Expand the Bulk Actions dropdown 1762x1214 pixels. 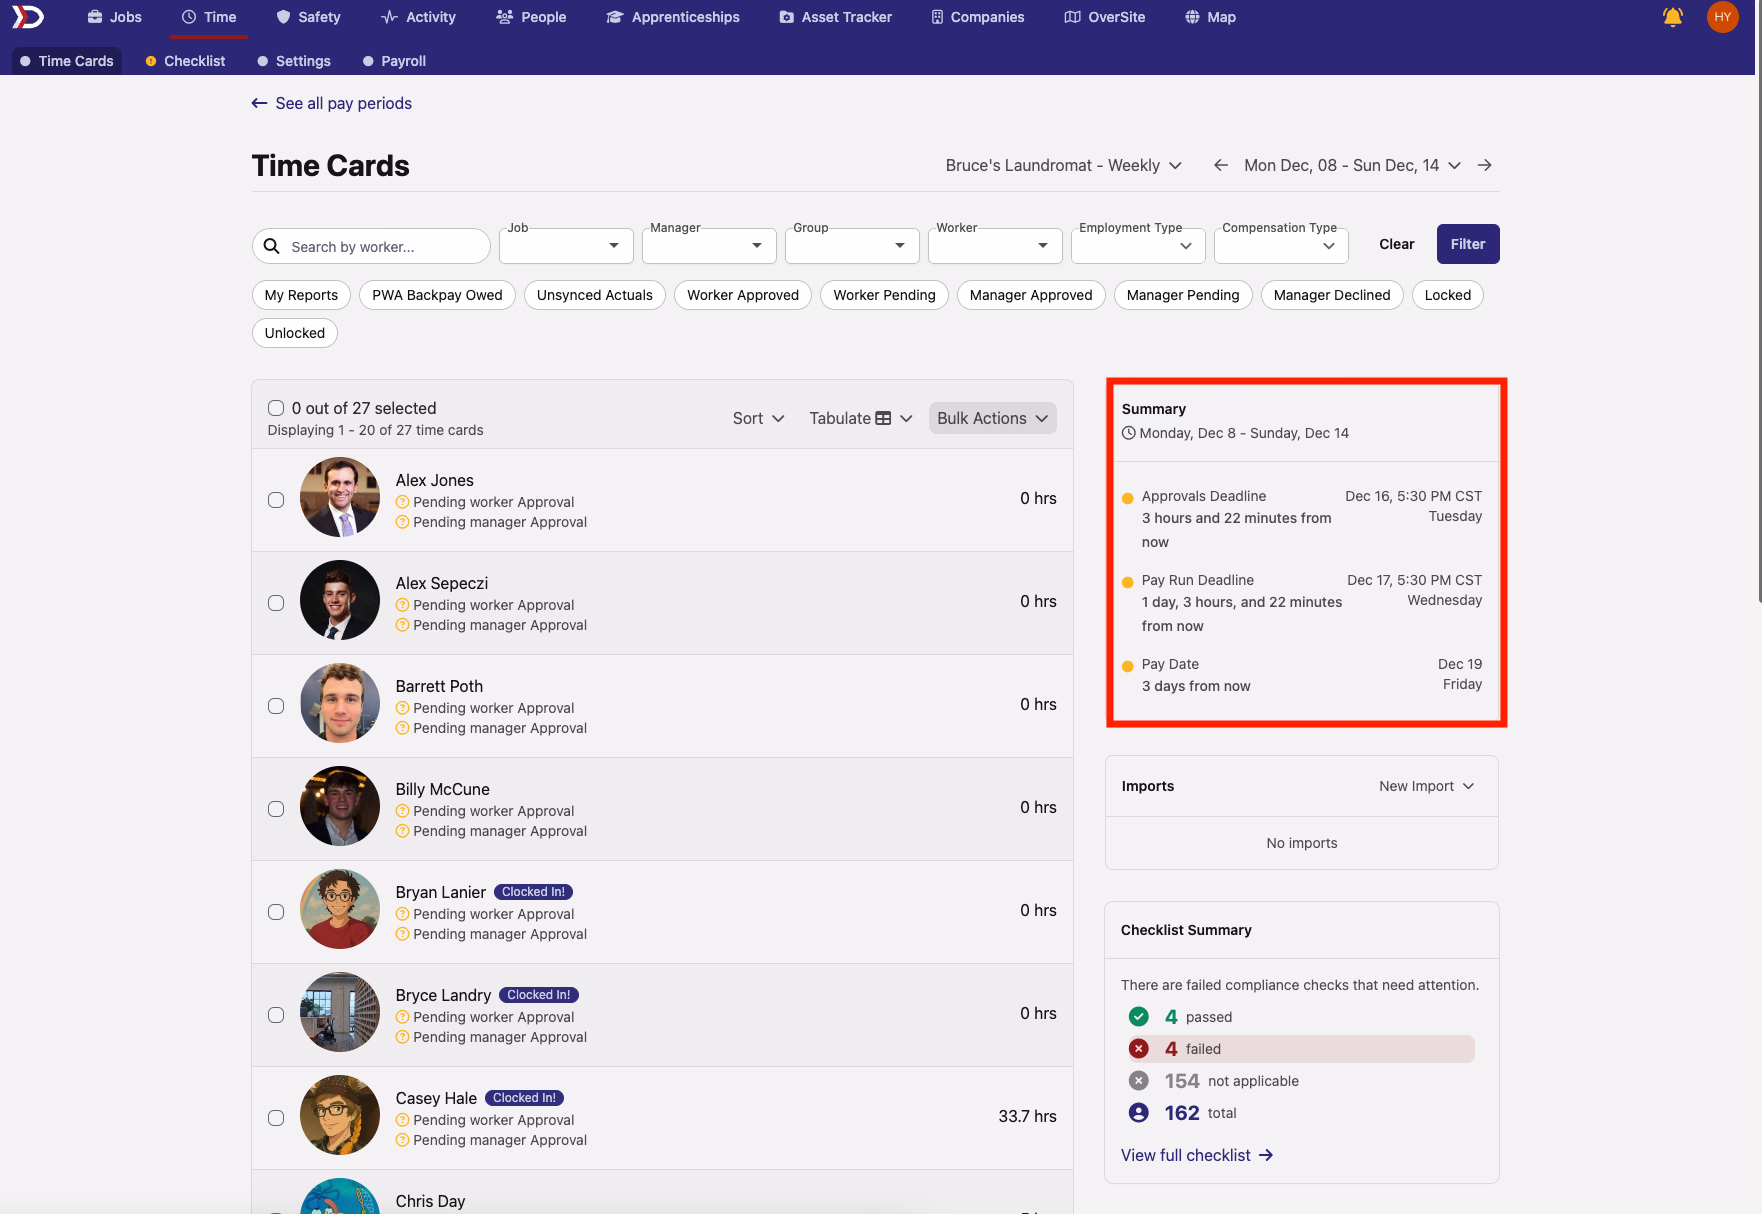point(992,418)
